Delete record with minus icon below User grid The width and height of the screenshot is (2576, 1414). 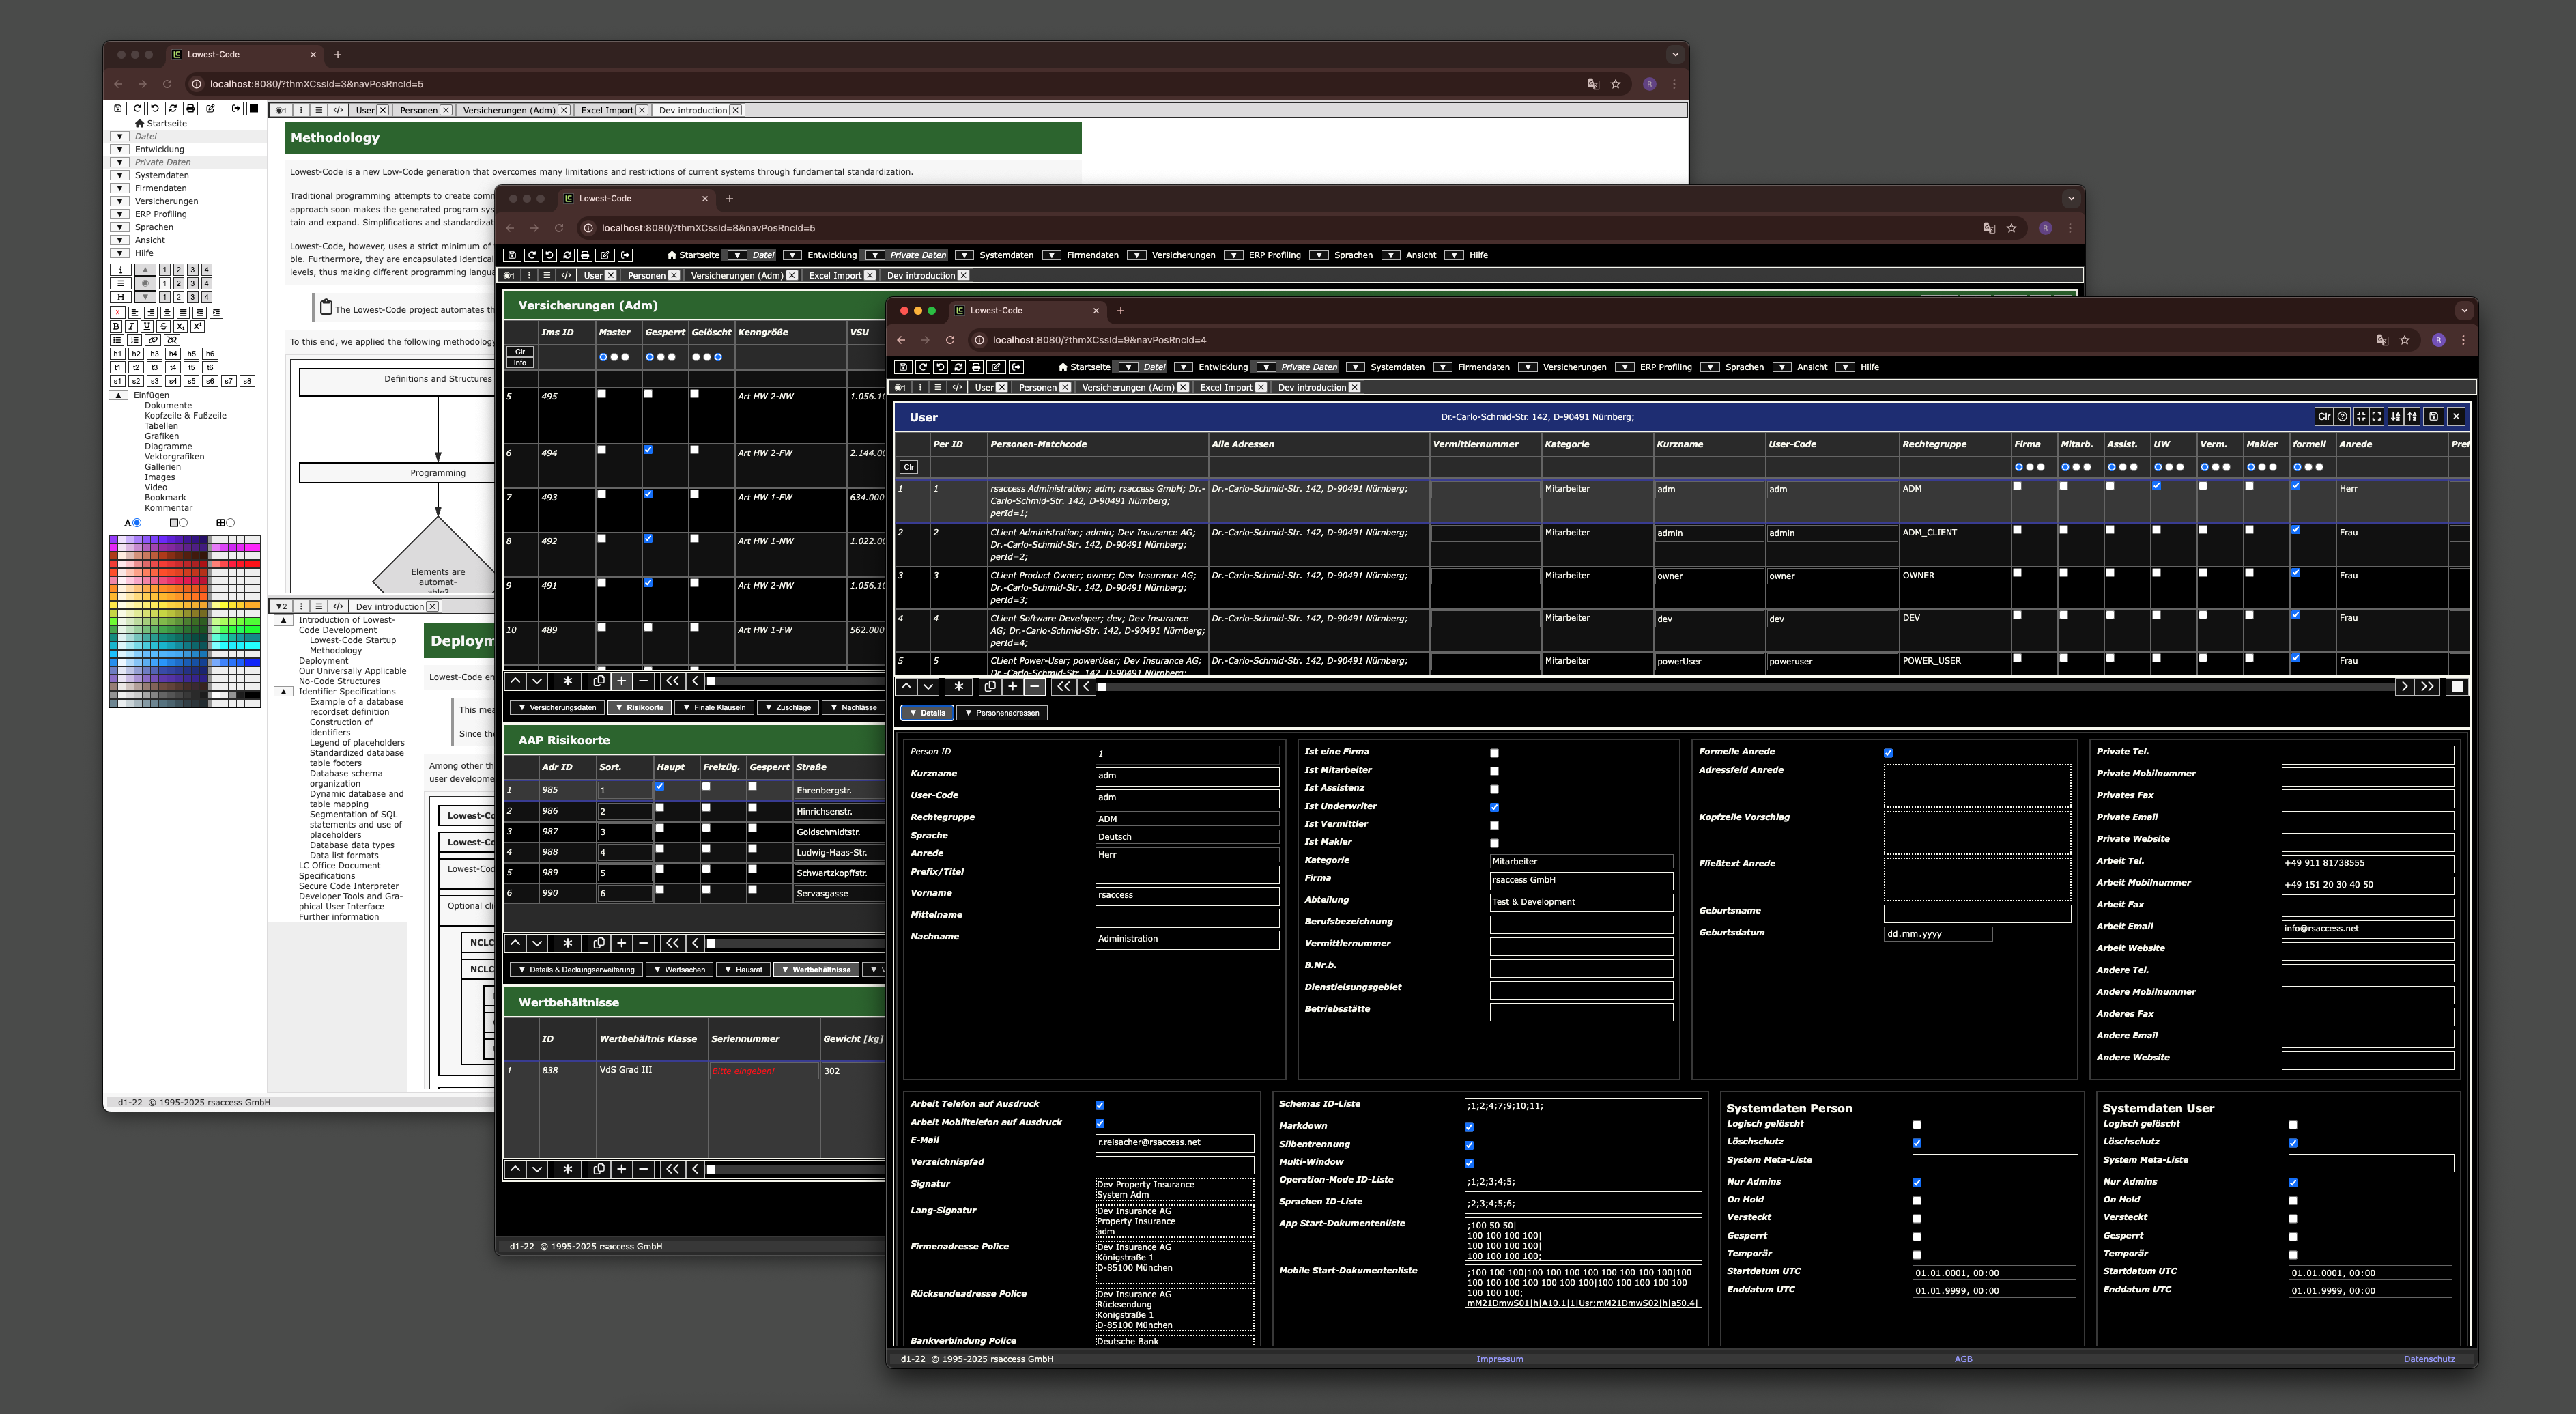click(1034, 686)
